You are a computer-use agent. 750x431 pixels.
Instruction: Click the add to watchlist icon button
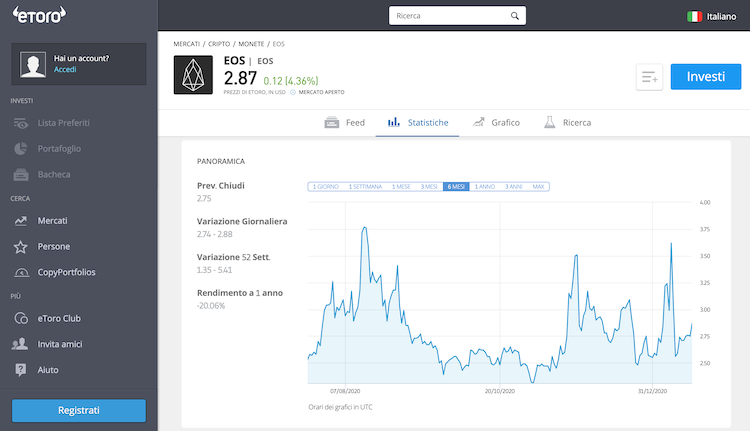649,77
